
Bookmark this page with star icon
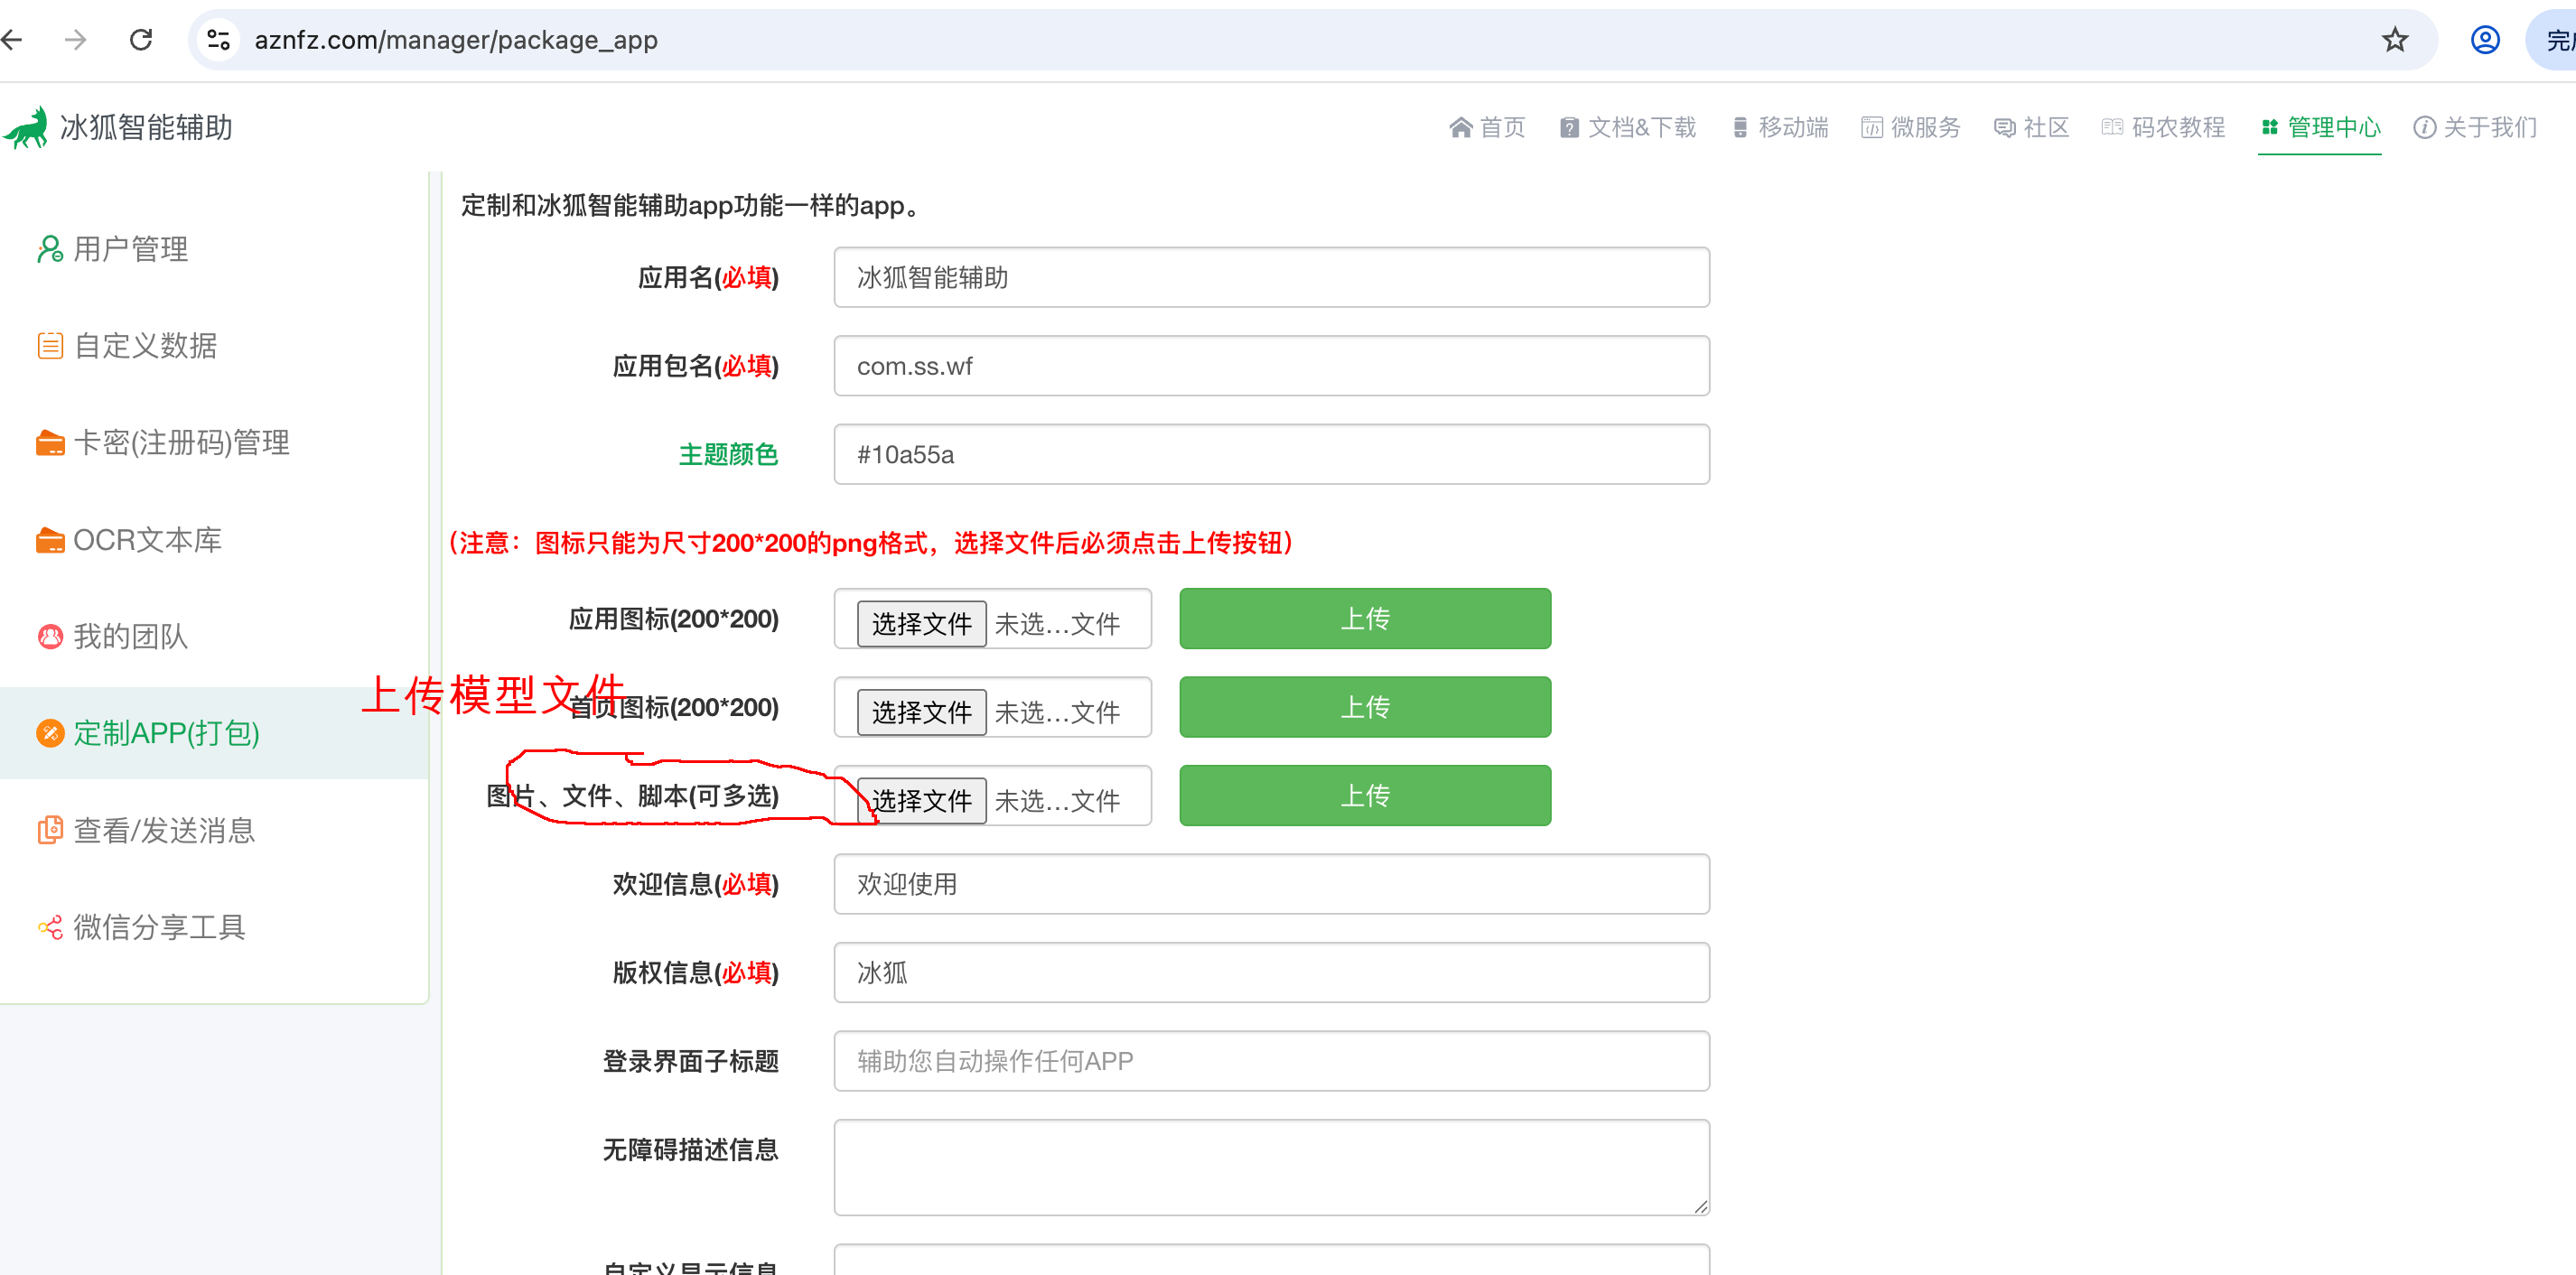pyautogui.click(x=2394, y=40)
